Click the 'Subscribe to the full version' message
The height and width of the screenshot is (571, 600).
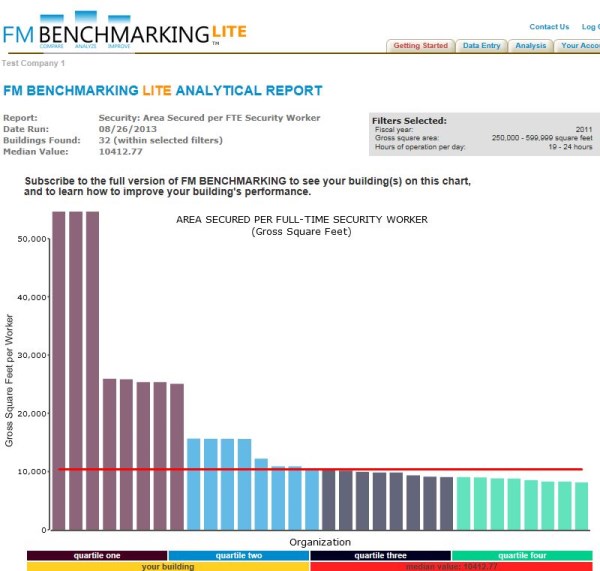(248, 186)
